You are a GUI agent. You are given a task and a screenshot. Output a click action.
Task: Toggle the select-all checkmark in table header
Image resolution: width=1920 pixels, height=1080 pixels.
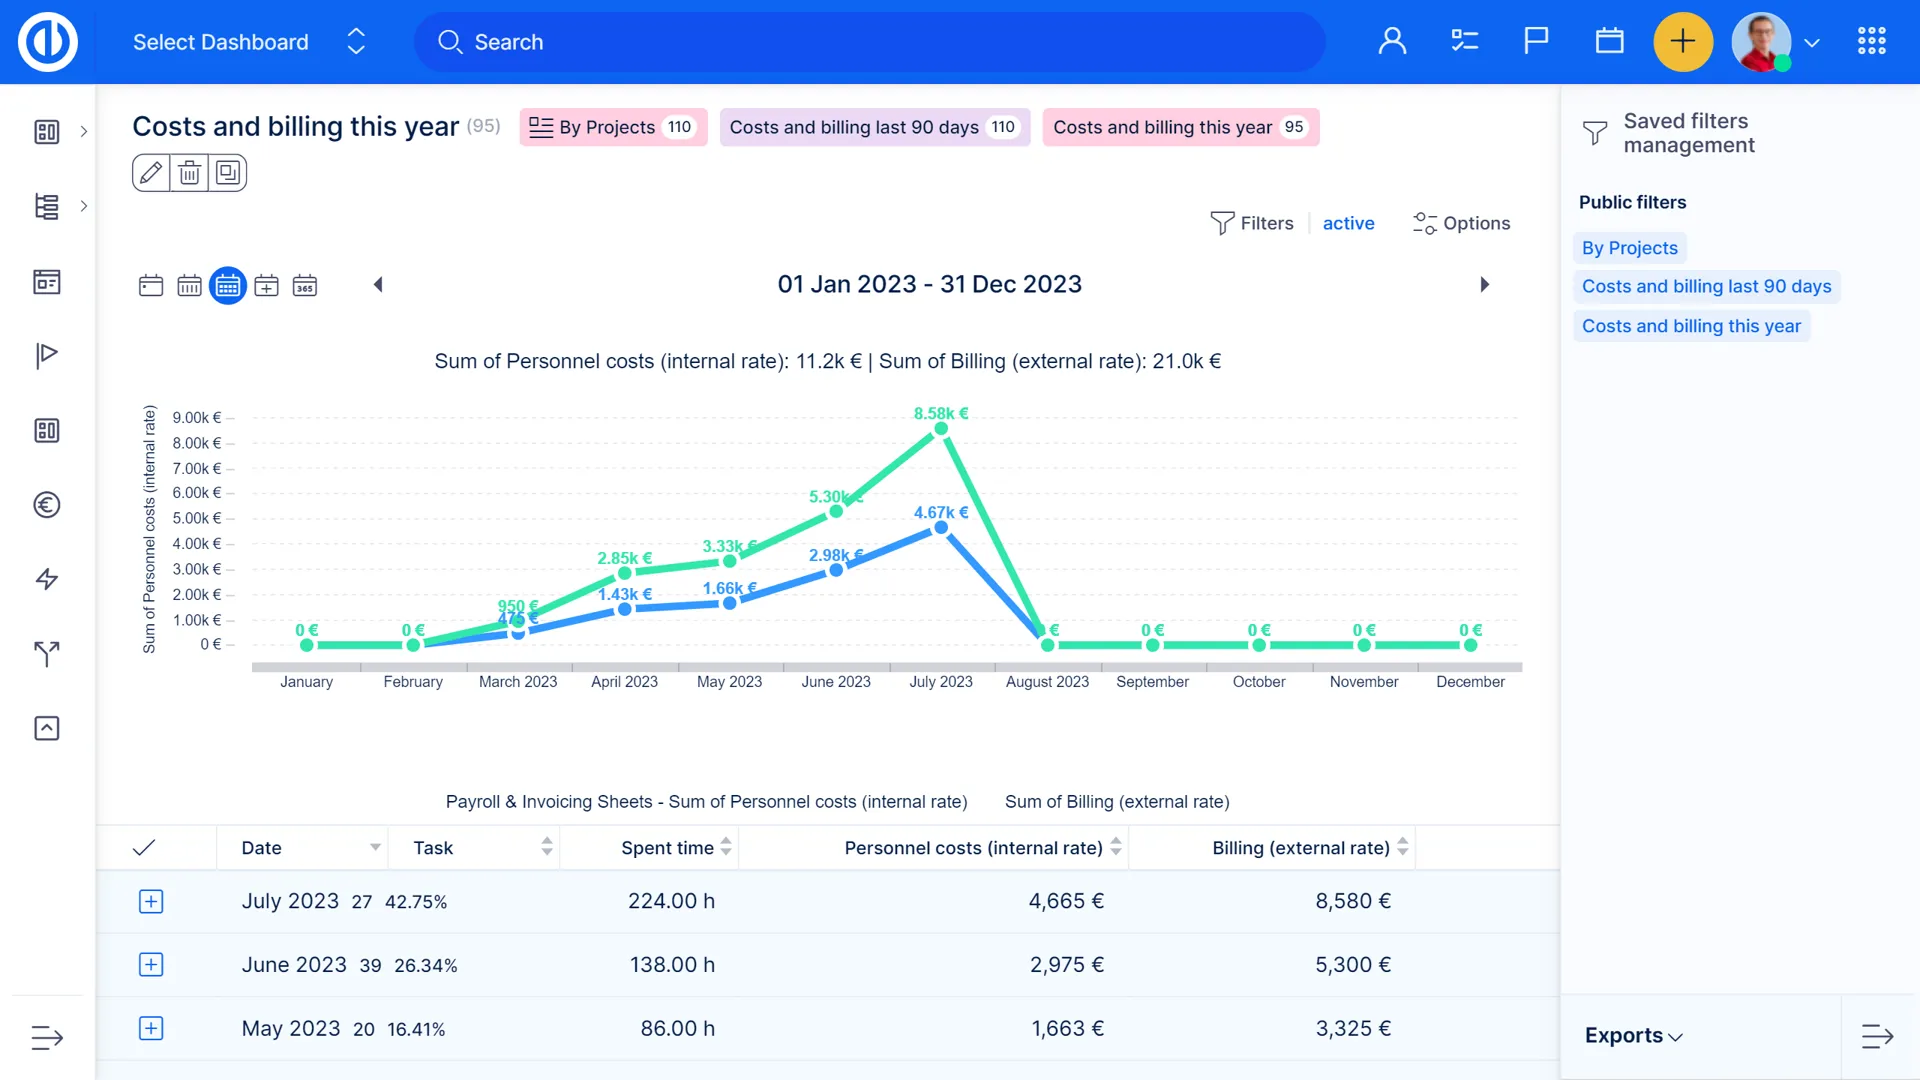[x=144, y=848]
